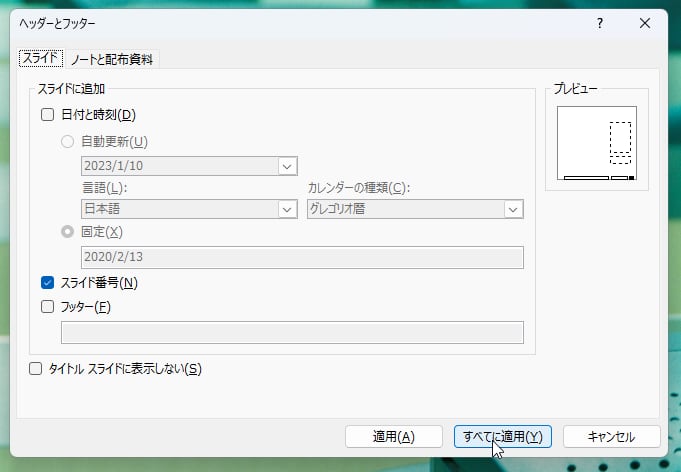The height and width of the screenshot is (472, 681).
Task: Select the 固定 radio button
Action: pyautogui.click(x=67, y=232)
